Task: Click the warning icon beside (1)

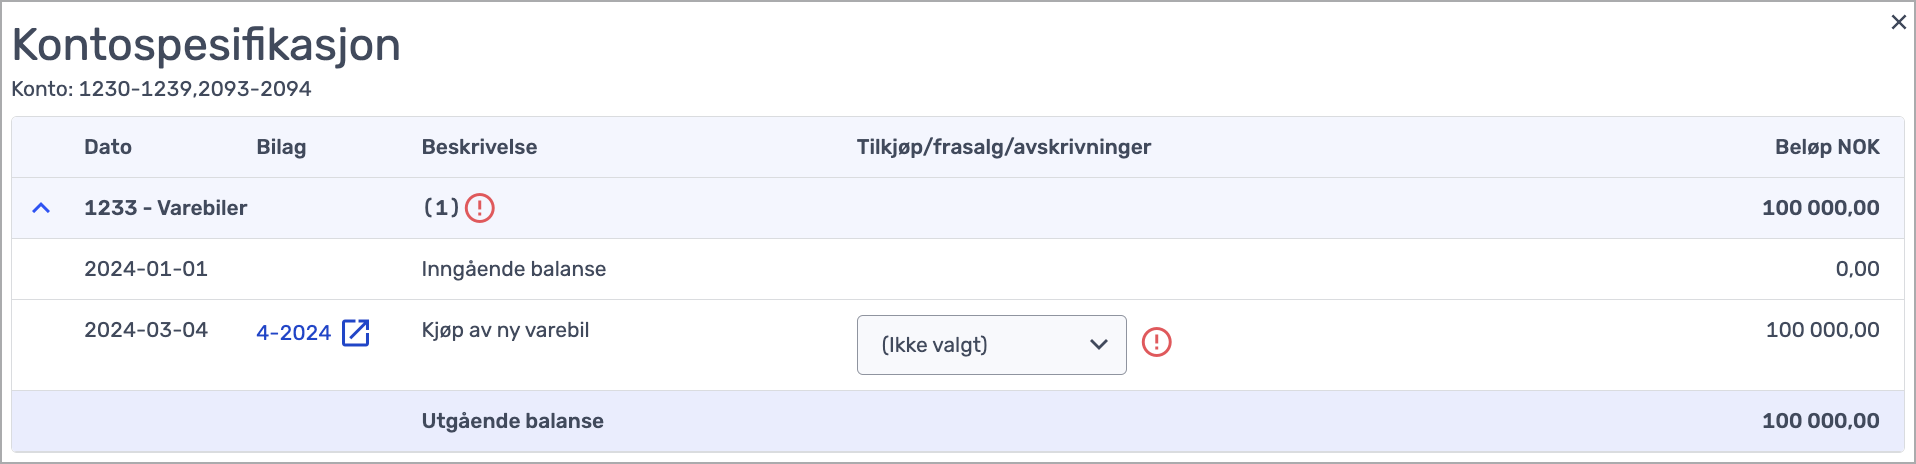Action: pos(480,208)
